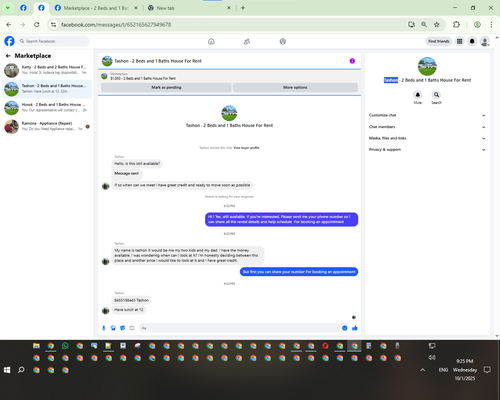Open Opera browser from the taskbar
The width and height of the screenshot is (500, 400).
click(x=325, y=346)
